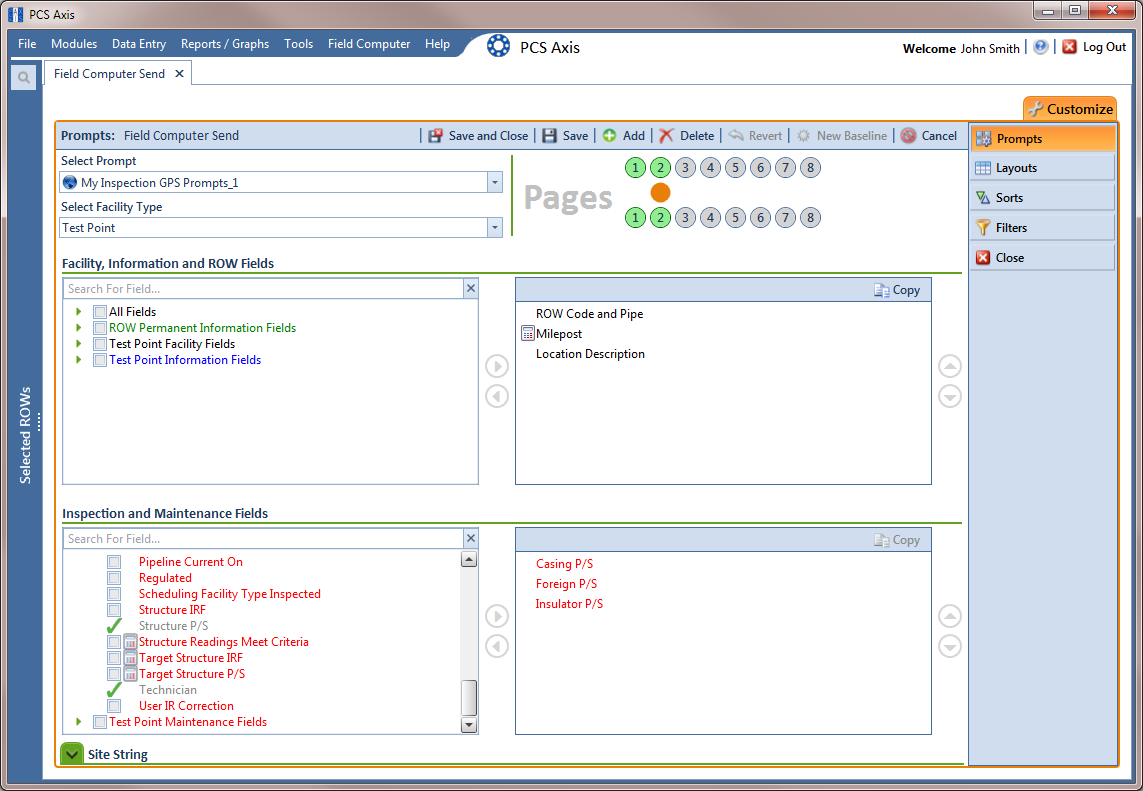Click the move-left arrow beside Facility fields tree
This screenshot has width=1143, height=791.
tap(497, 397)
